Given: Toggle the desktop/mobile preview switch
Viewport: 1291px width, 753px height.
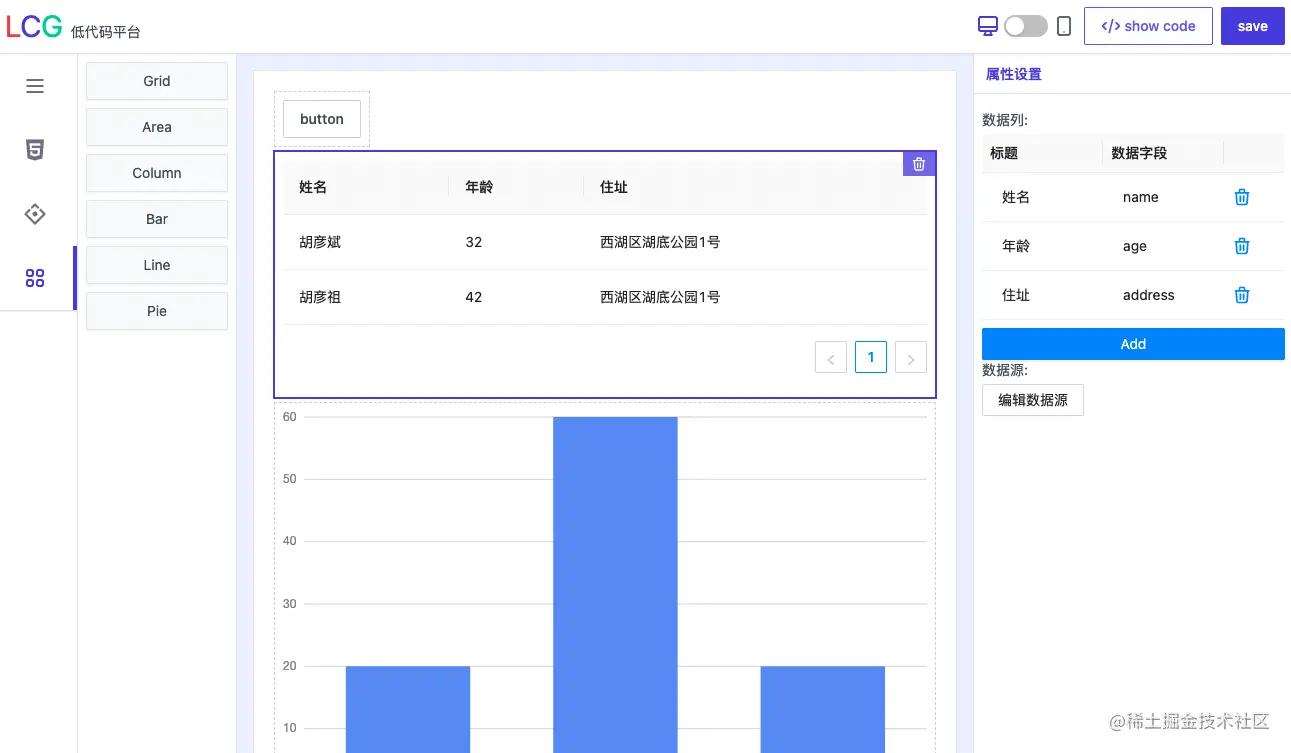Looking at the screenshot, I should point(1026,26).
